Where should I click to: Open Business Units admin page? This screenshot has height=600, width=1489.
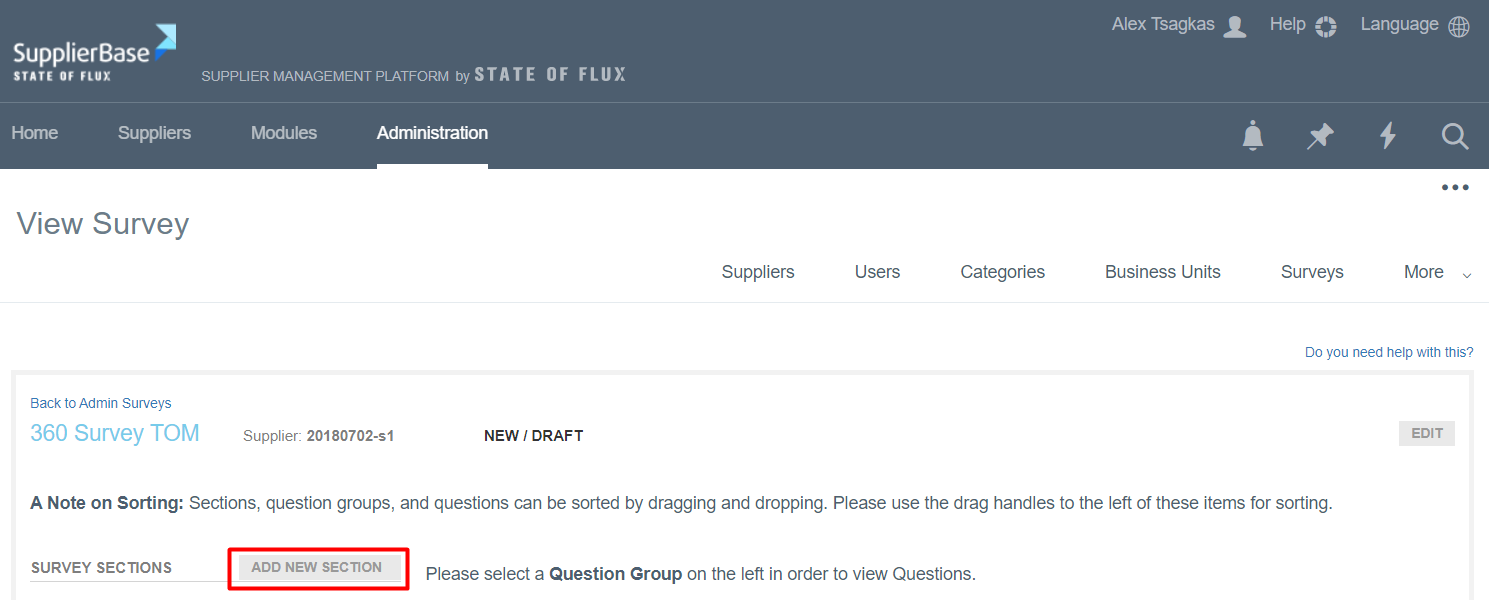tap(1162, 272)
